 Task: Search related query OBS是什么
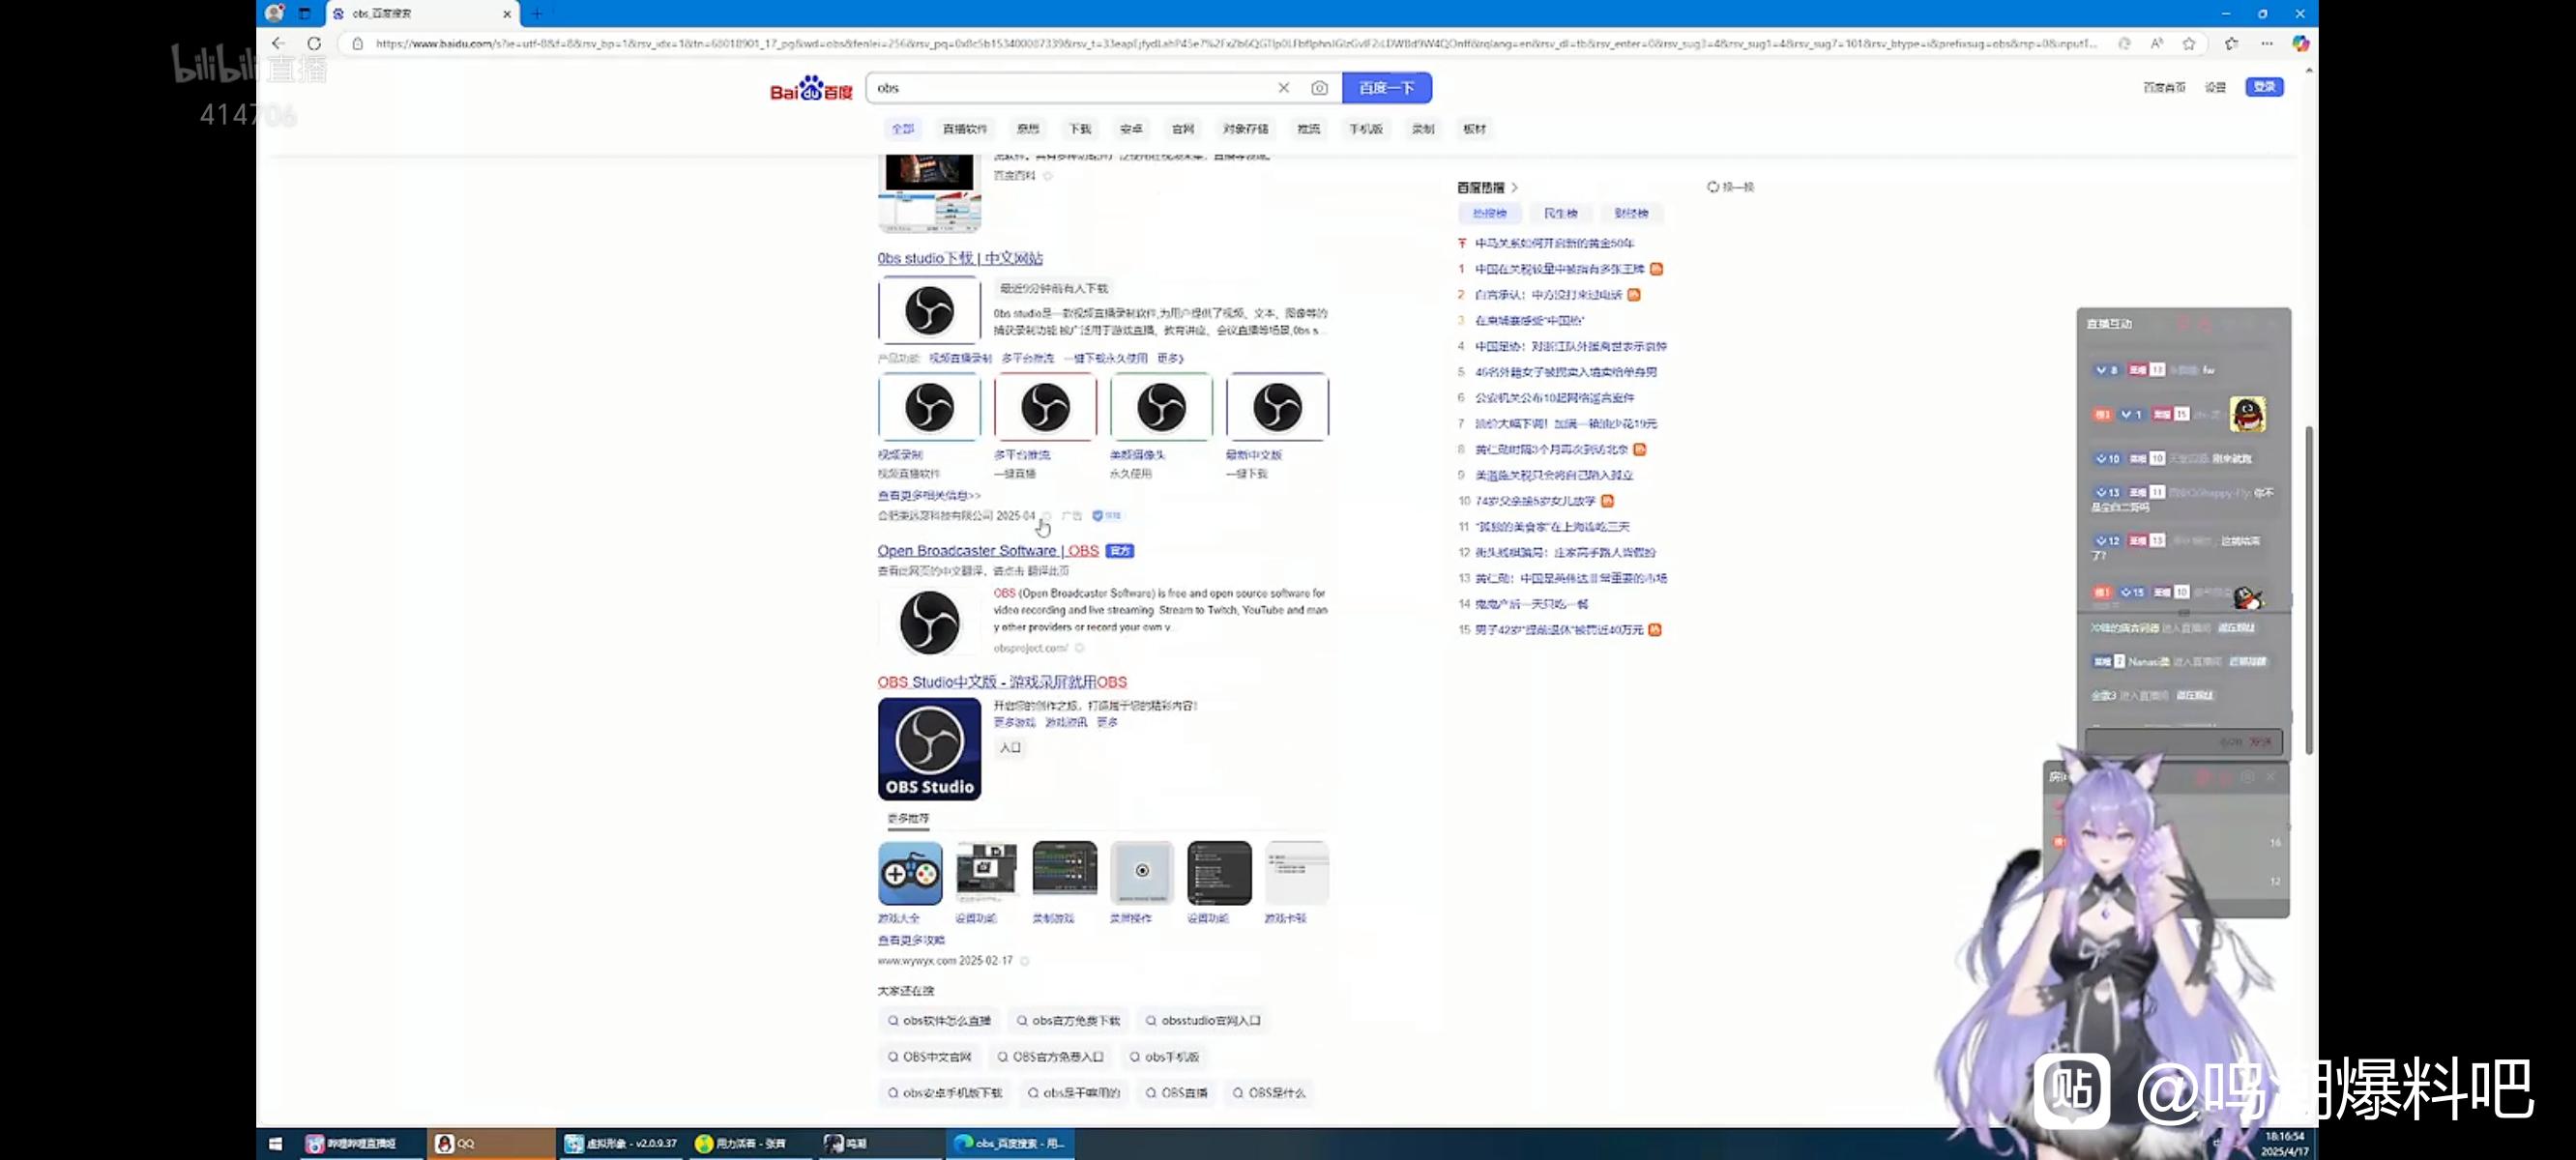[1268, 1093]
